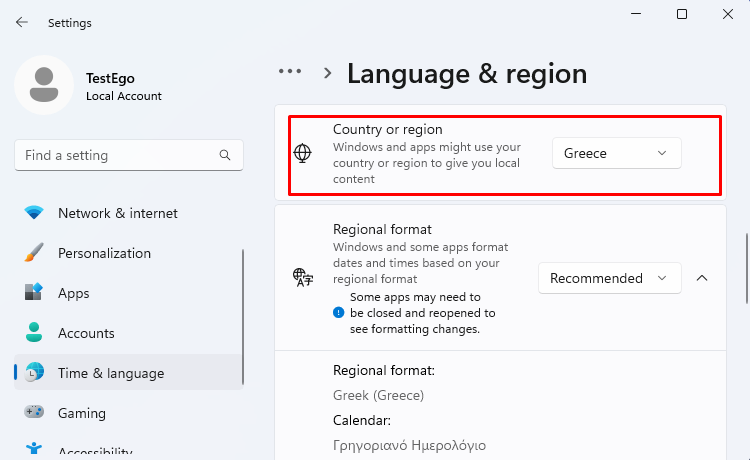Click the Network & internet Wi-Fi icon
This screenshot has height=460, width=750.
click(34, 212)
